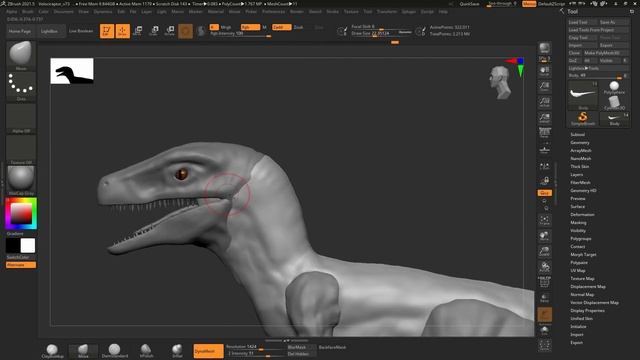Expand the Polygroups subpalette

click(581, 239)
